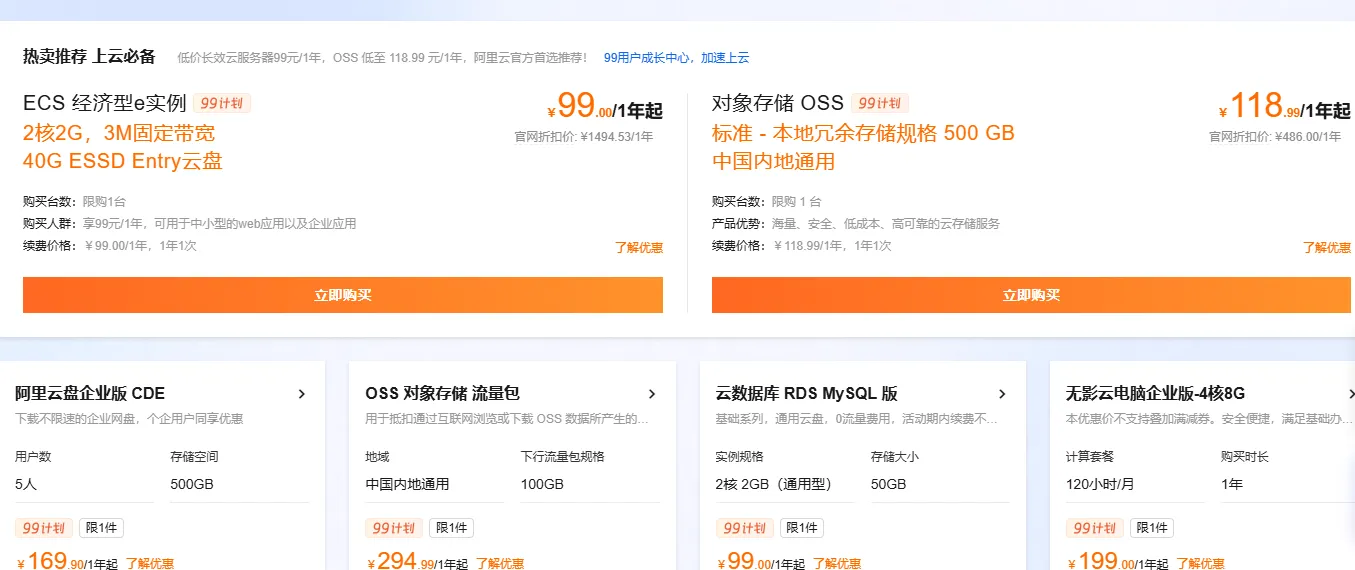Click the 限1件 tag in RDS MySQL card
Viewport: 1355px width, 570px height.
(801, 528)
